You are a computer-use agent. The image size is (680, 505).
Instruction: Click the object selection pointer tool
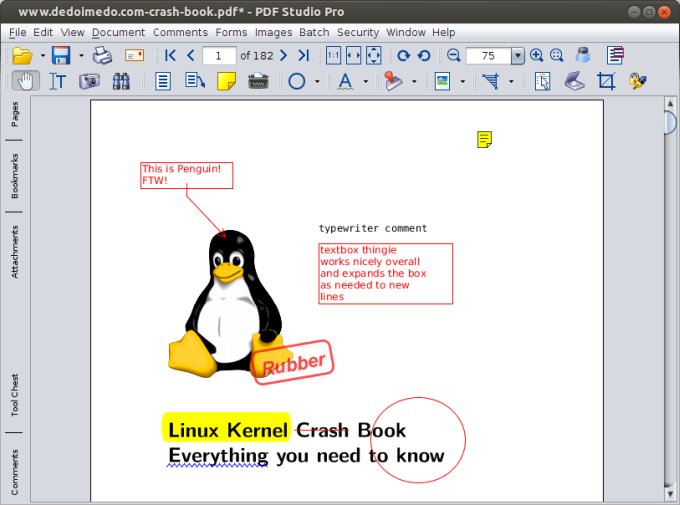[543, 81]
